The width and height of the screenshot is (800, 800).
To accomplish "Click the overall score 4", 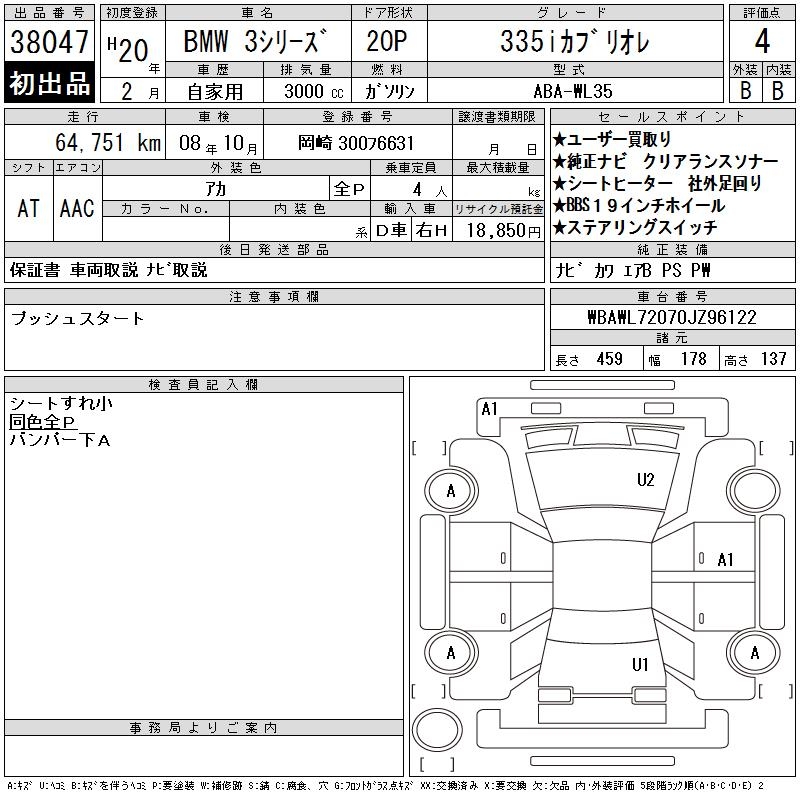I will (762, 41).
